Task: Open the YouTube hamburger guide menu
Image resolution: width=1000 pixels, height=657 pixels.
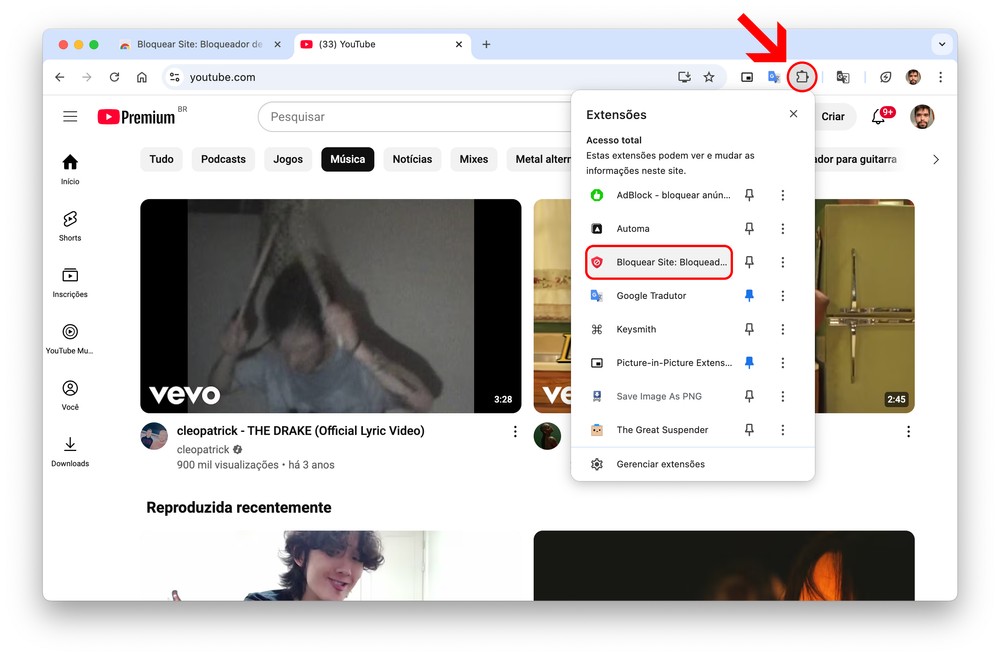Action: [x=70, y=117]
